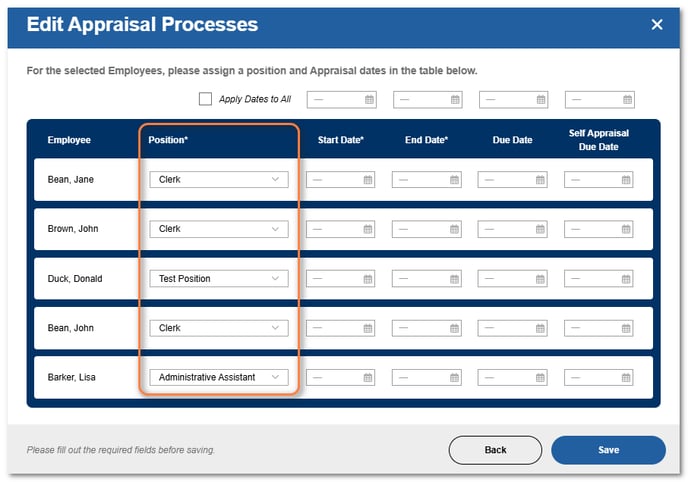
Task: Open Apply-to-All Self Appraisal Due Date calendar icon
Action: click(628, 100)
